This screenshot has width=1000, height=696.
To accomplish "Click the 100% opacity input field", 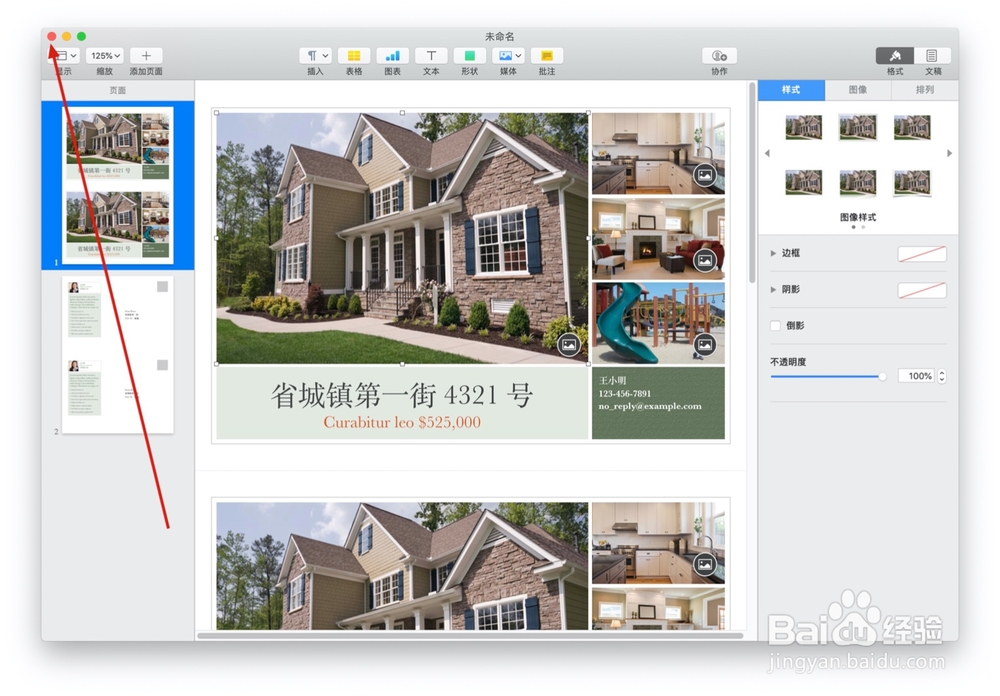I will (x=917, y=376).
